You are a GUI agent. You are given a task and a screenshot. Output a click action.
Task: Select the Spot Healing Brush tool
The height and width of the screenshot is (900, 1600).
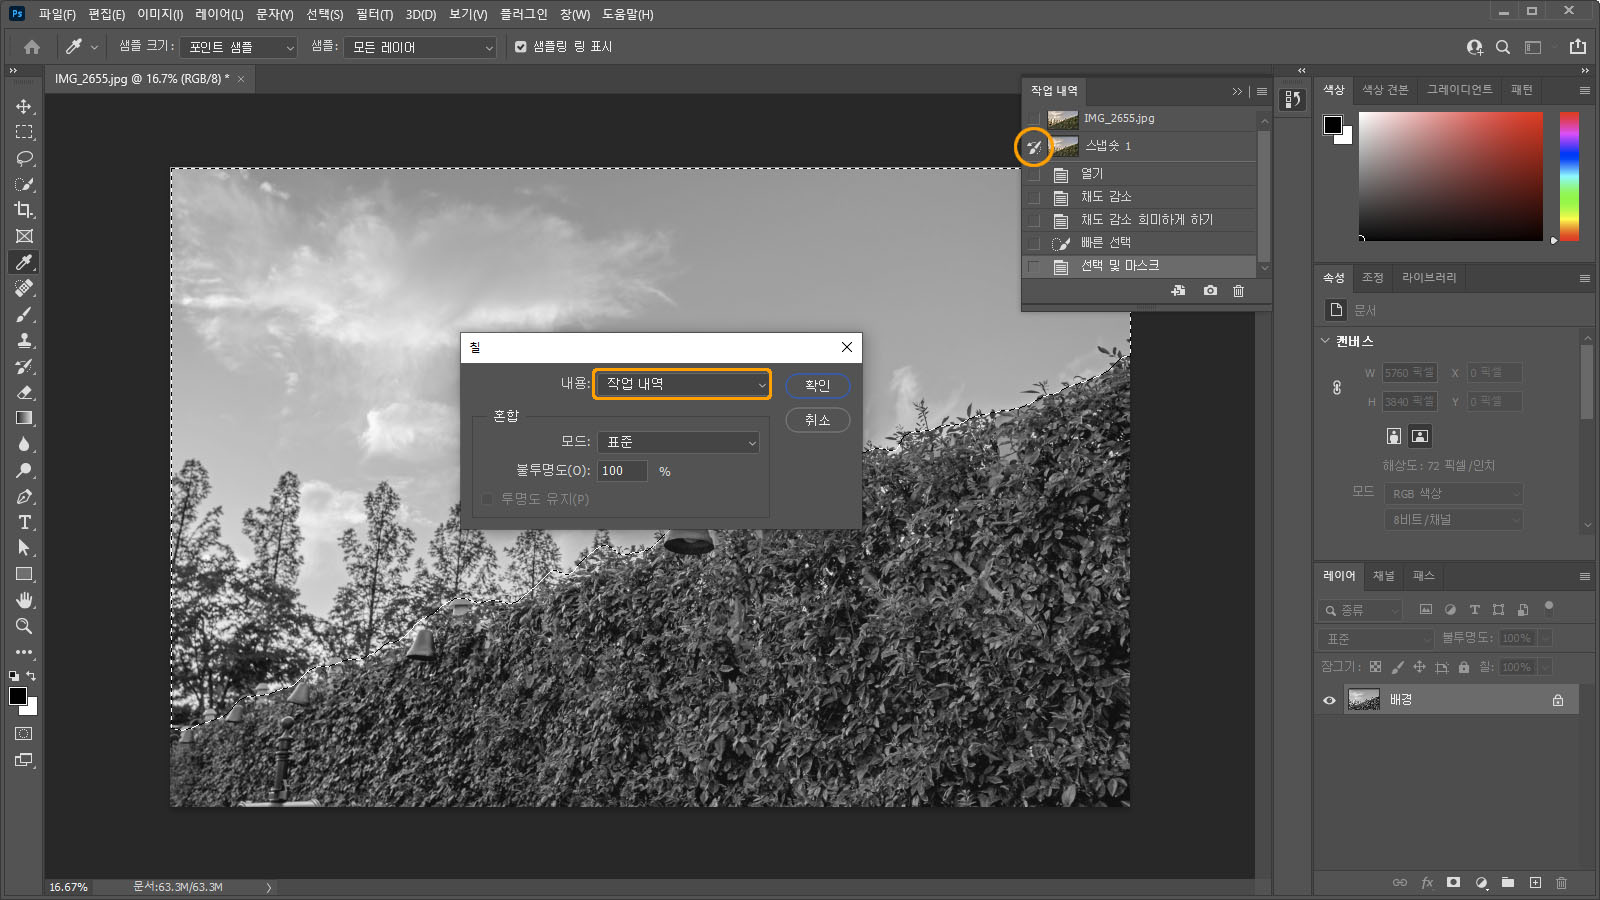pos(24,288)
